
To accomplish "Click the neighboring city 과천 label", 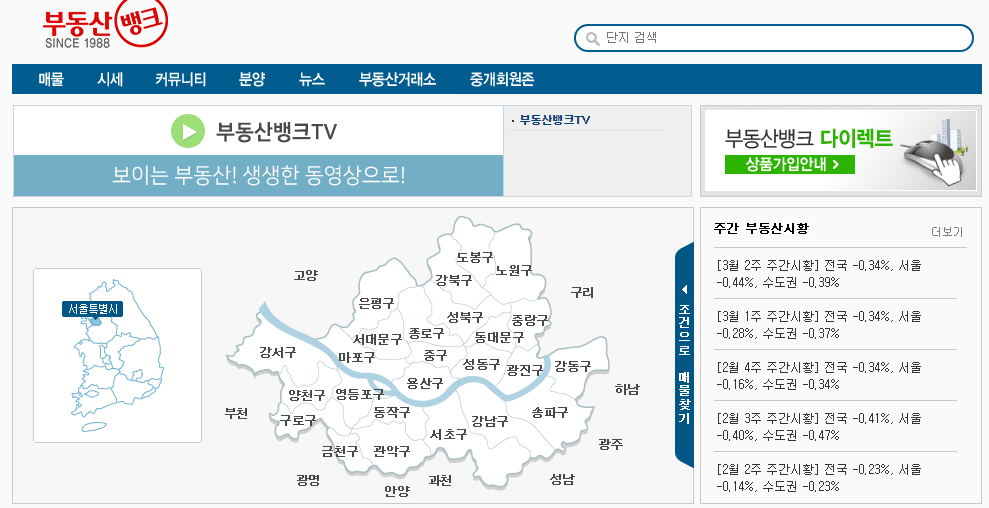I will pos(440,481).
